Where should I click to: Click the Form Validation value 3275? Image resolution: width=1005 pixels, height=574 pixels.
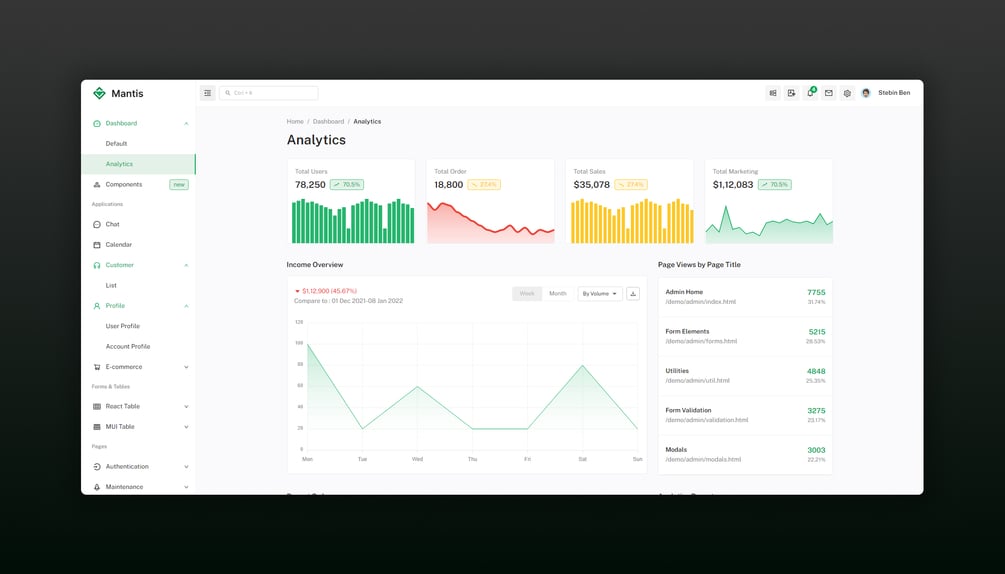coord(816,411)
